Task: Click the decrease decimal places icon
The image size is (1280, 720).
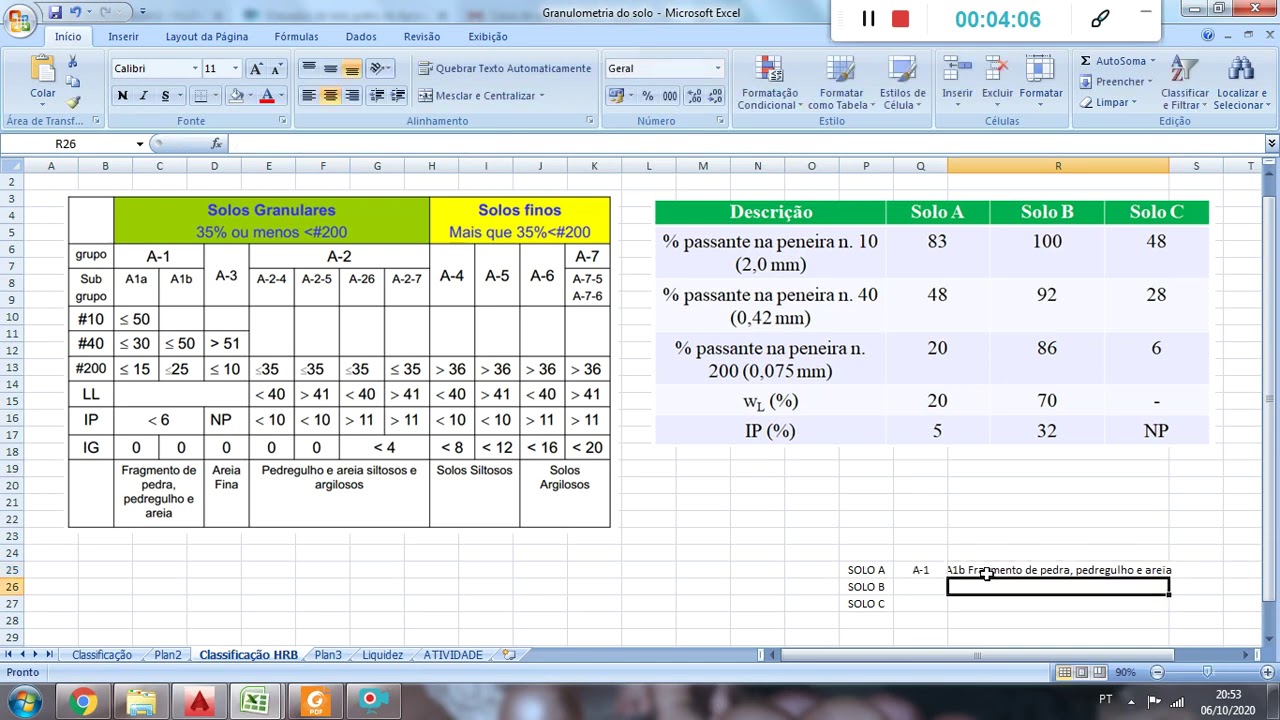Action: [x=713, y=95]
